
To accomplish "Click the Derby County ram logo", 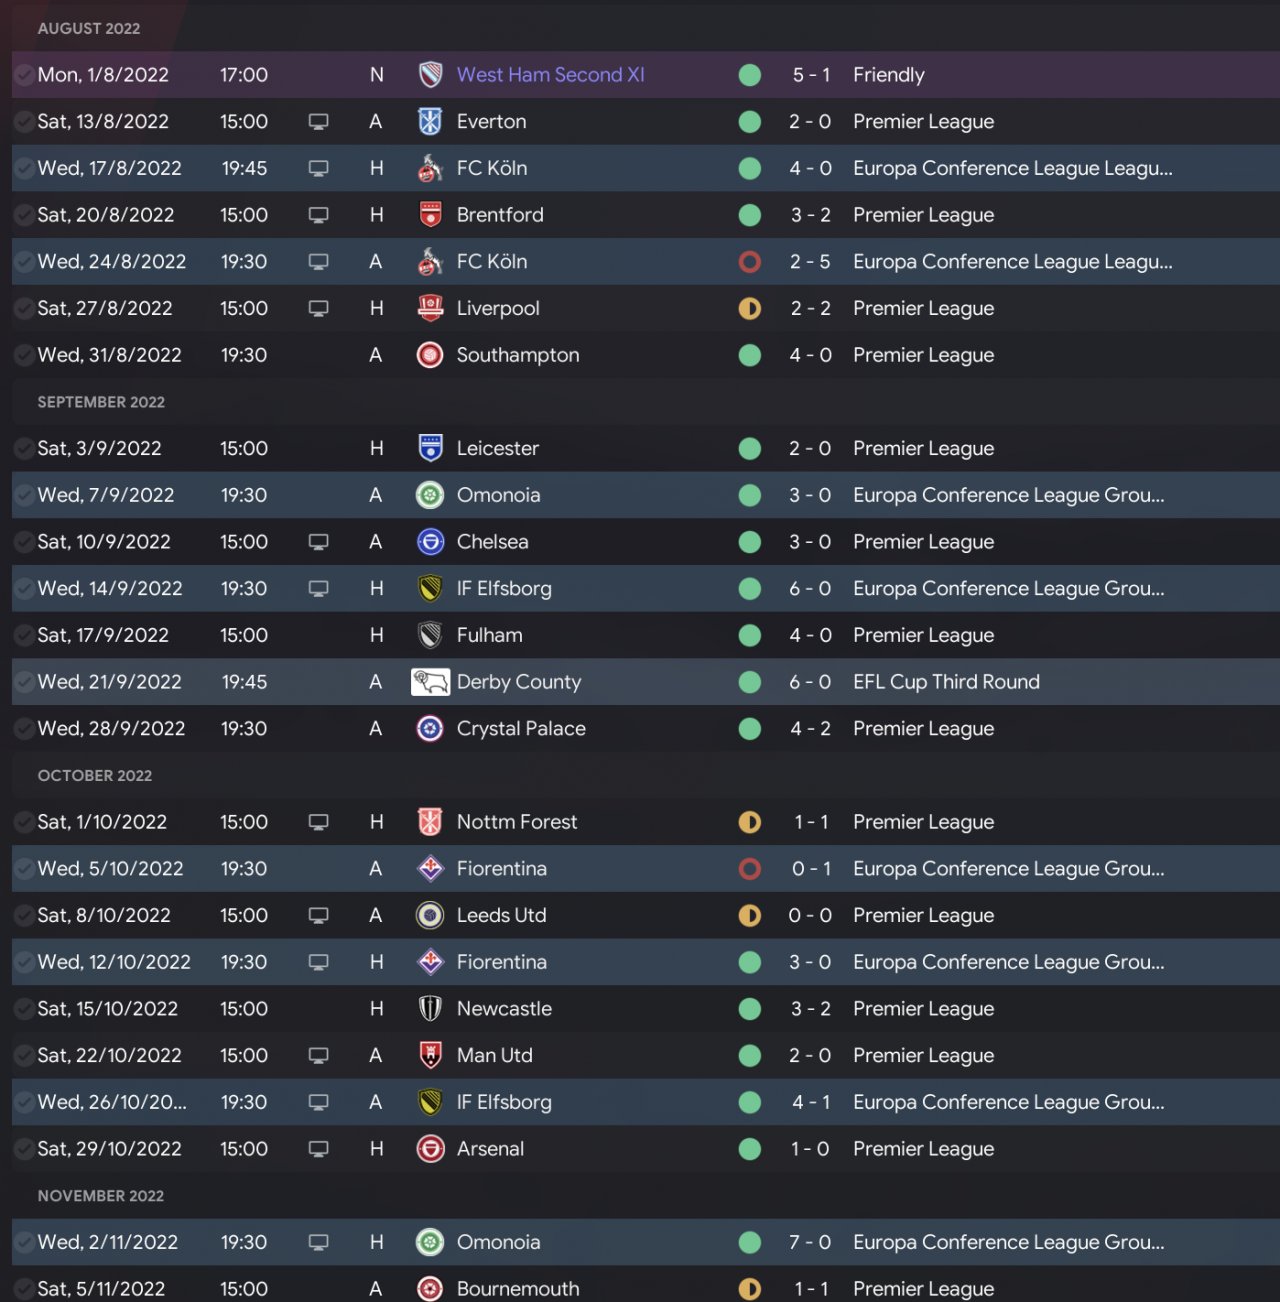I will pos(430,682).
